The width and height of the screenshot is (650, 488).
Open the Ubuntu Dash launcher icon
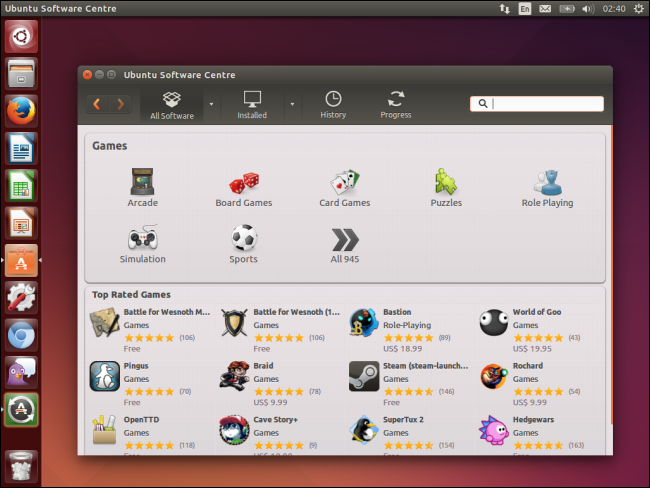pos(21,36)
